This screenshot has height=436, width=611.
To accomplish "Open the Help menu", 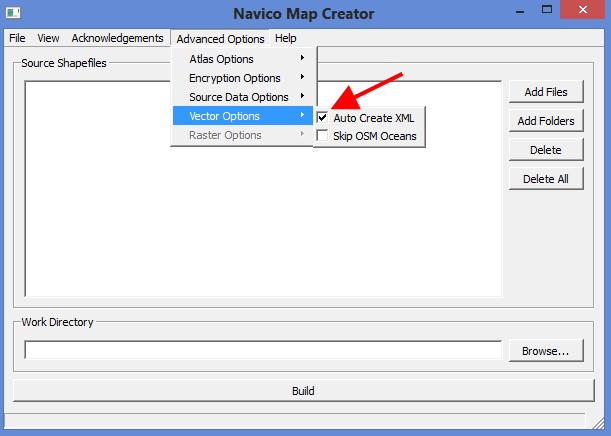I will click(x=286, y=38).
